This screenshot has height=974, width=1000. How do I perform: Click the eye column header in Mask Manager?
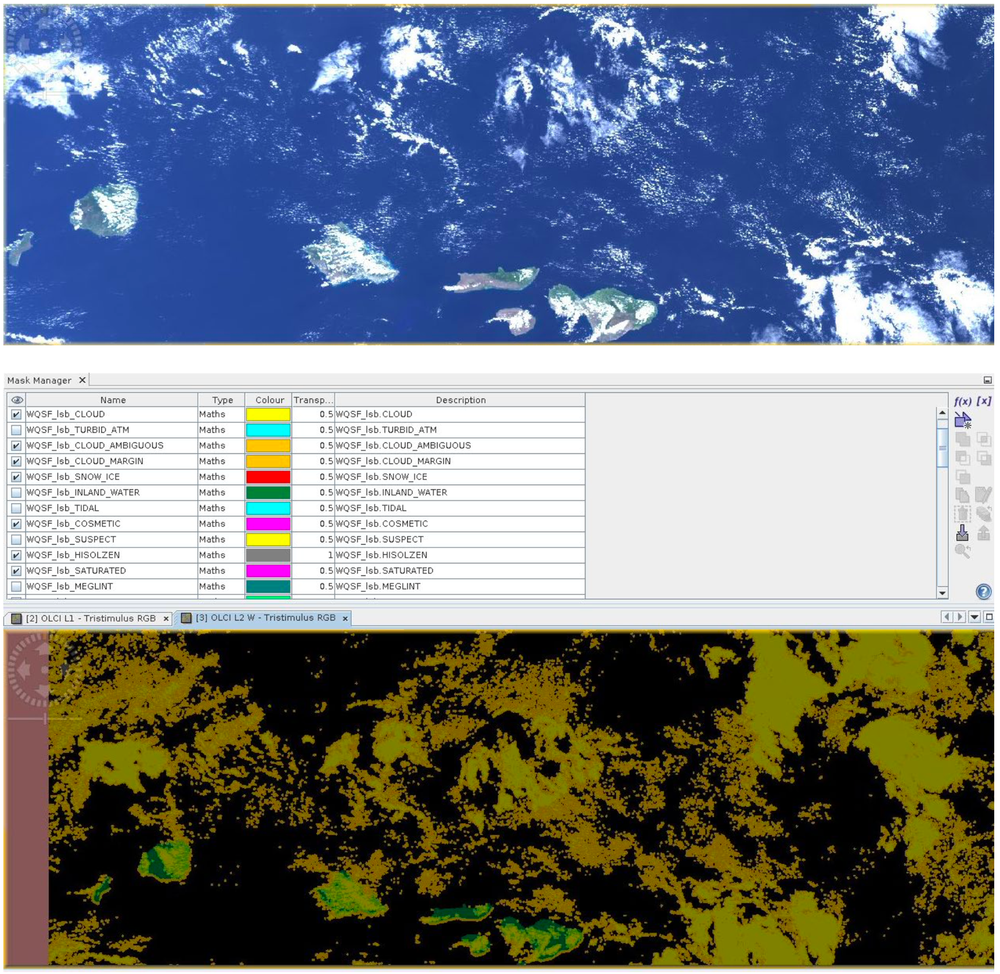[x=16, y=399]
